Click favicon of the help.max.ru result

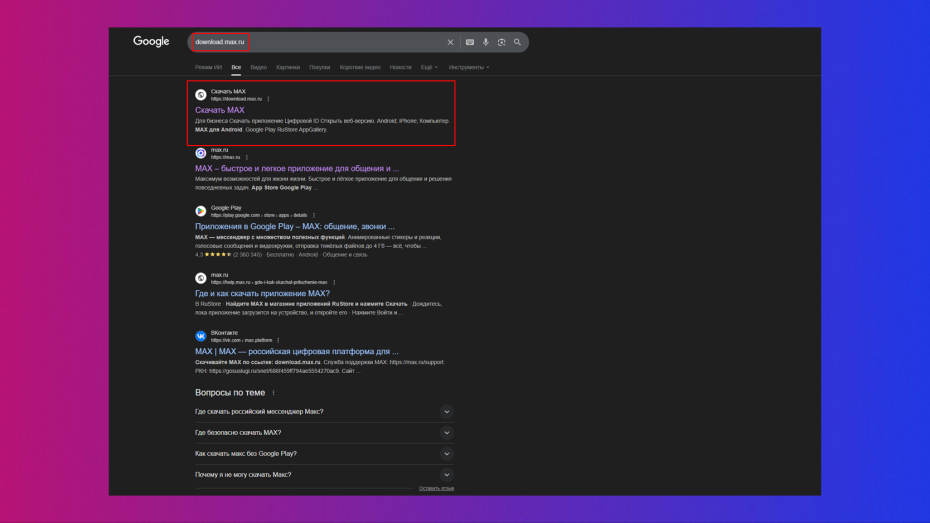pos(201,278)
